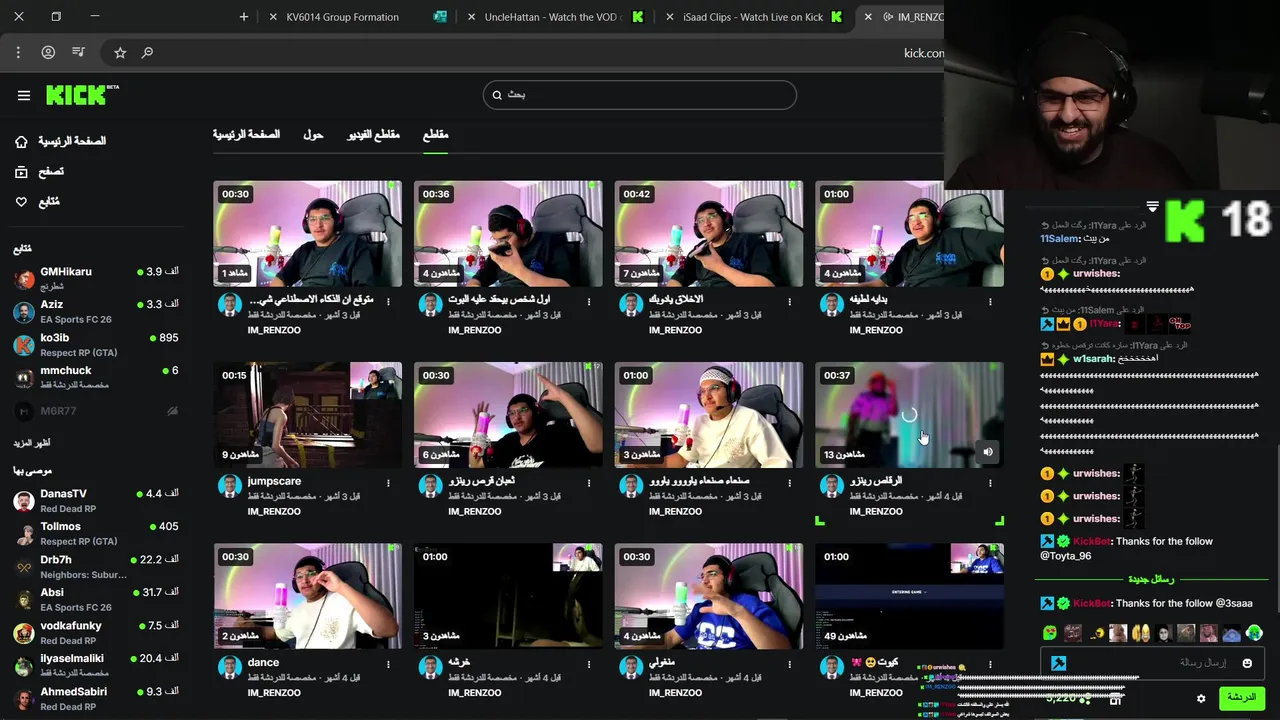The image size is (1280, 720).
Task: Focus the إرسال رسالة chat input
Action: click(1152, 663)
